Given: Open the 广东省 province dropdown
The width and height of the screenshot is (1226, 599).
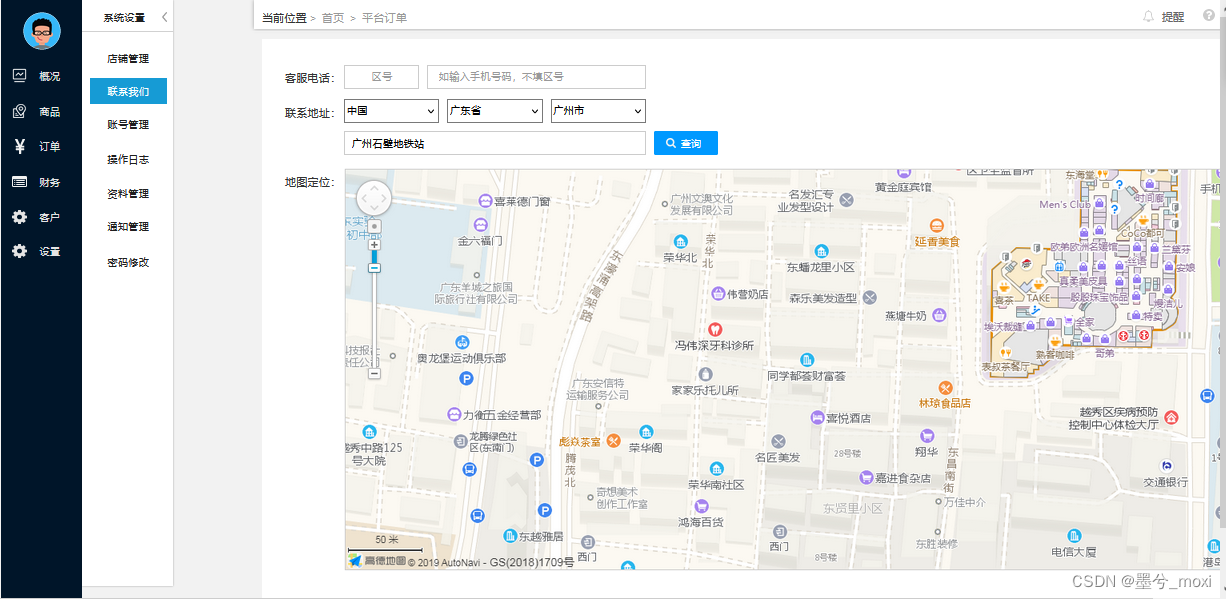Looking at the screenshot, I should tap(494, 111).
